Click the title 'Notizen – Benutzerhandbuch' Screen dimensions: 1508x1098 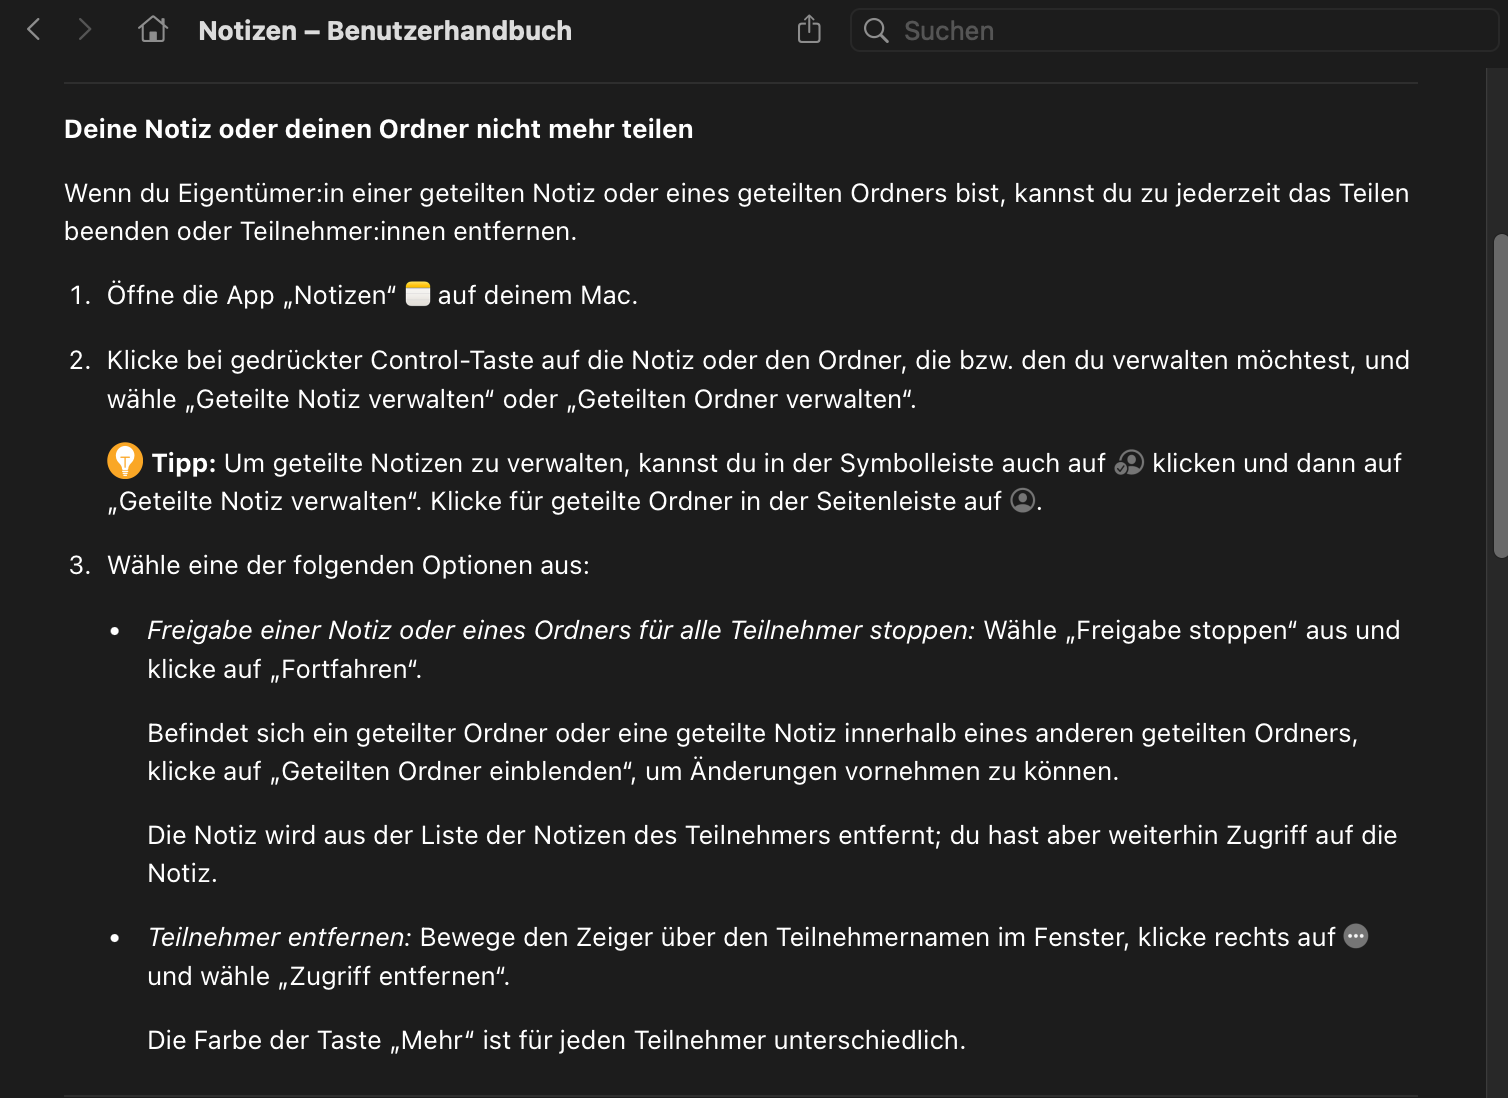[385, 31]
